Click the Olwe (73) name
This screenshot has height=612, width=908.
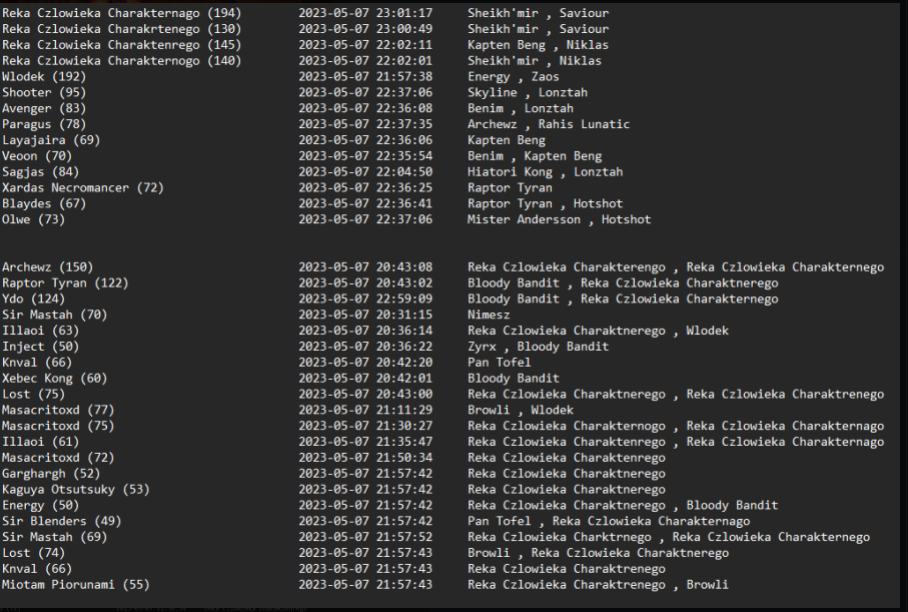click(x=33, y=220)
